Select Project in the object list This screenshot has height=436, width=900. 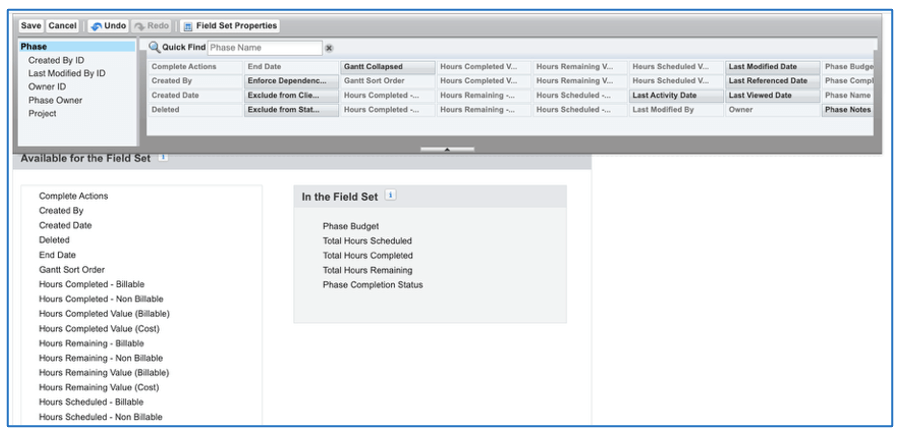[42, 114]
